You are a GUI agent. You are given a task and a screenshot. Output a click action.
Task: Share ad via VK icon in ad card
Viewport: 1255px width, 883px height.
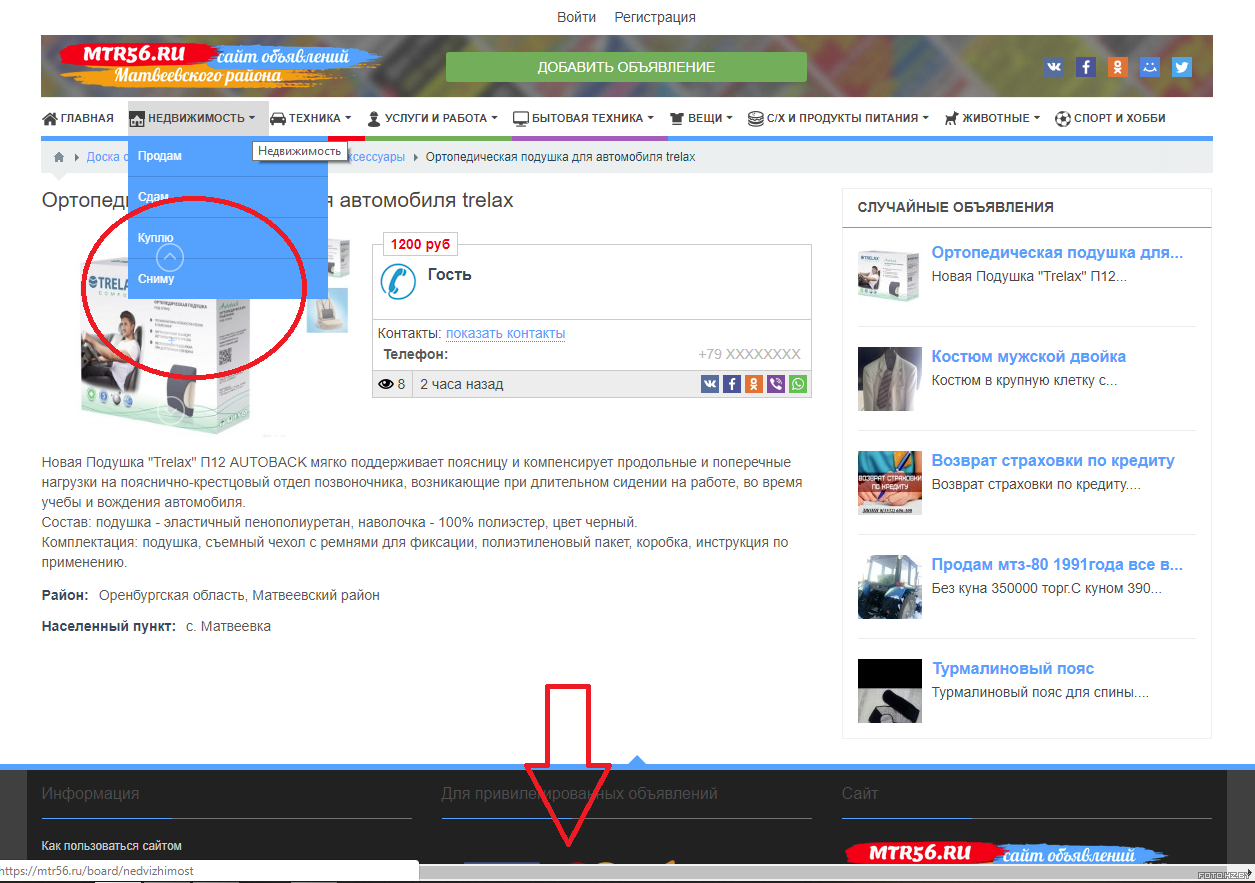710,384
